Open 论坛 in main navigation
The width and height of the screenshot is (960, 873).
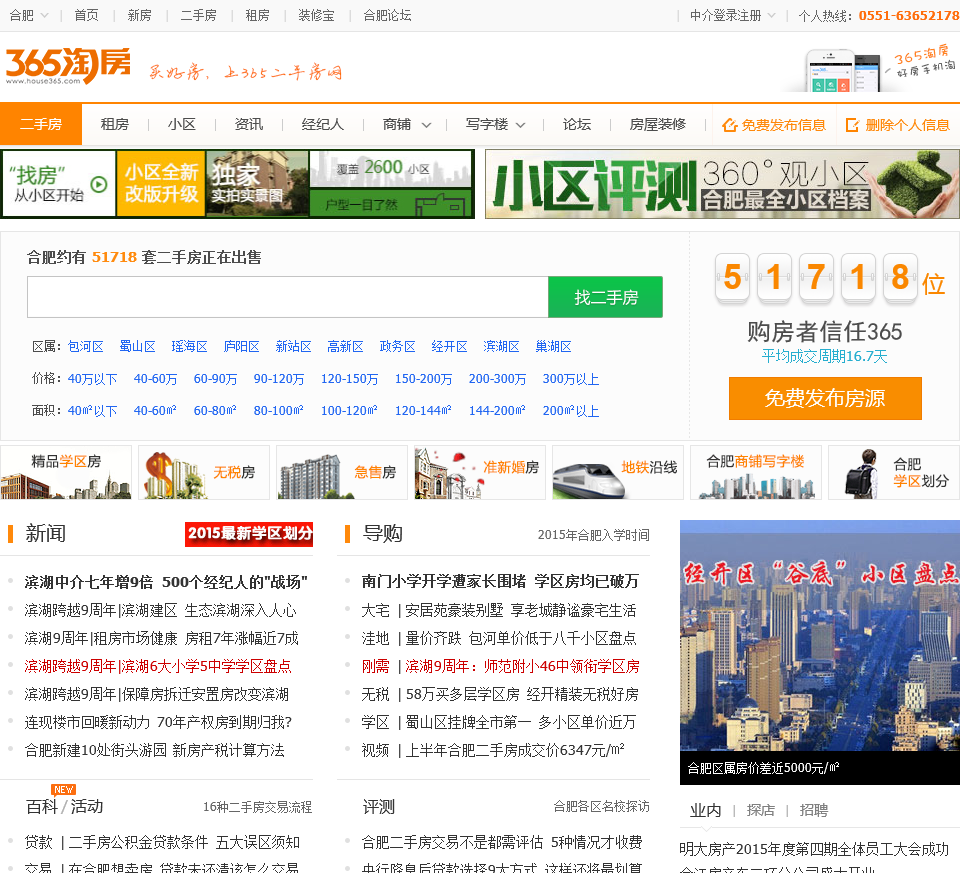tap(577, 125)
